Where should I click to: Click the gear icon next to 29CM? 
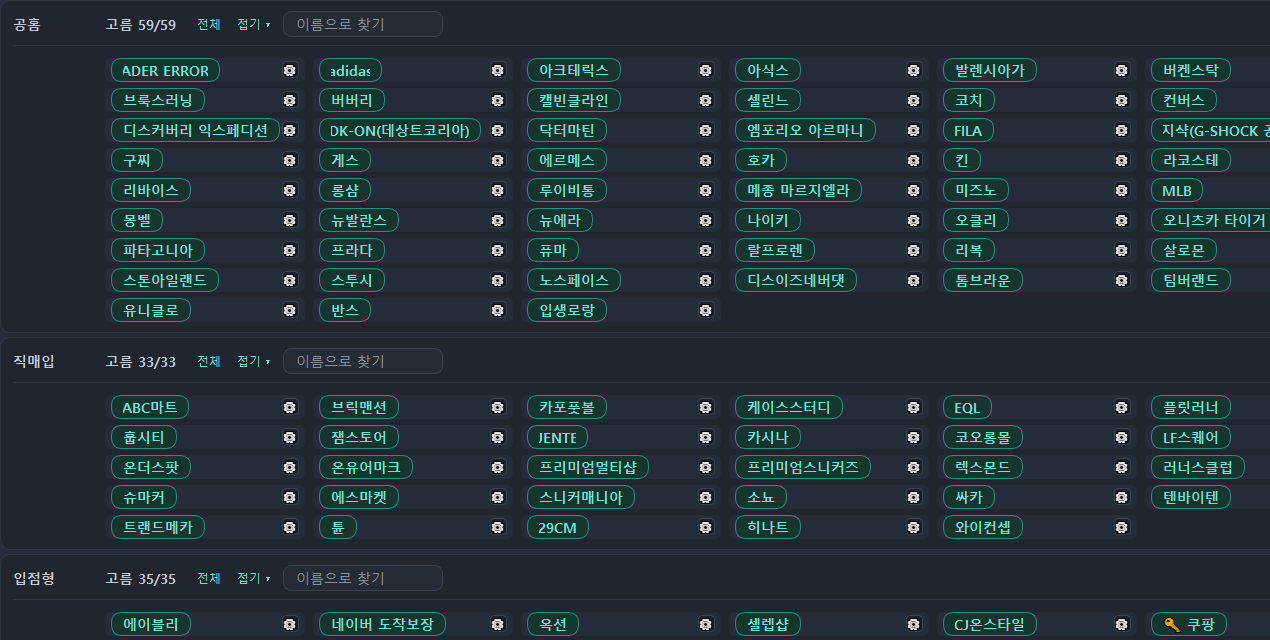(706, 527)
